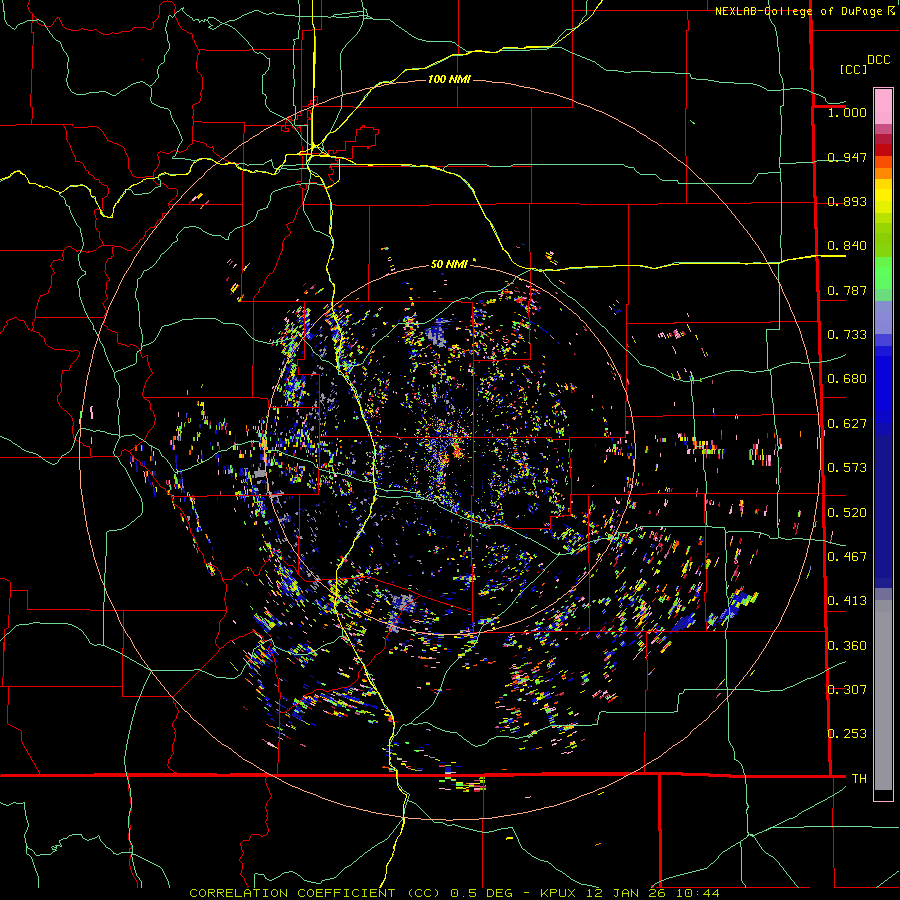Image resolution: width=900 pixels, height=900 pixels.
Task: Click the "100 NMI" range ring label
Action: click(449, 79)
